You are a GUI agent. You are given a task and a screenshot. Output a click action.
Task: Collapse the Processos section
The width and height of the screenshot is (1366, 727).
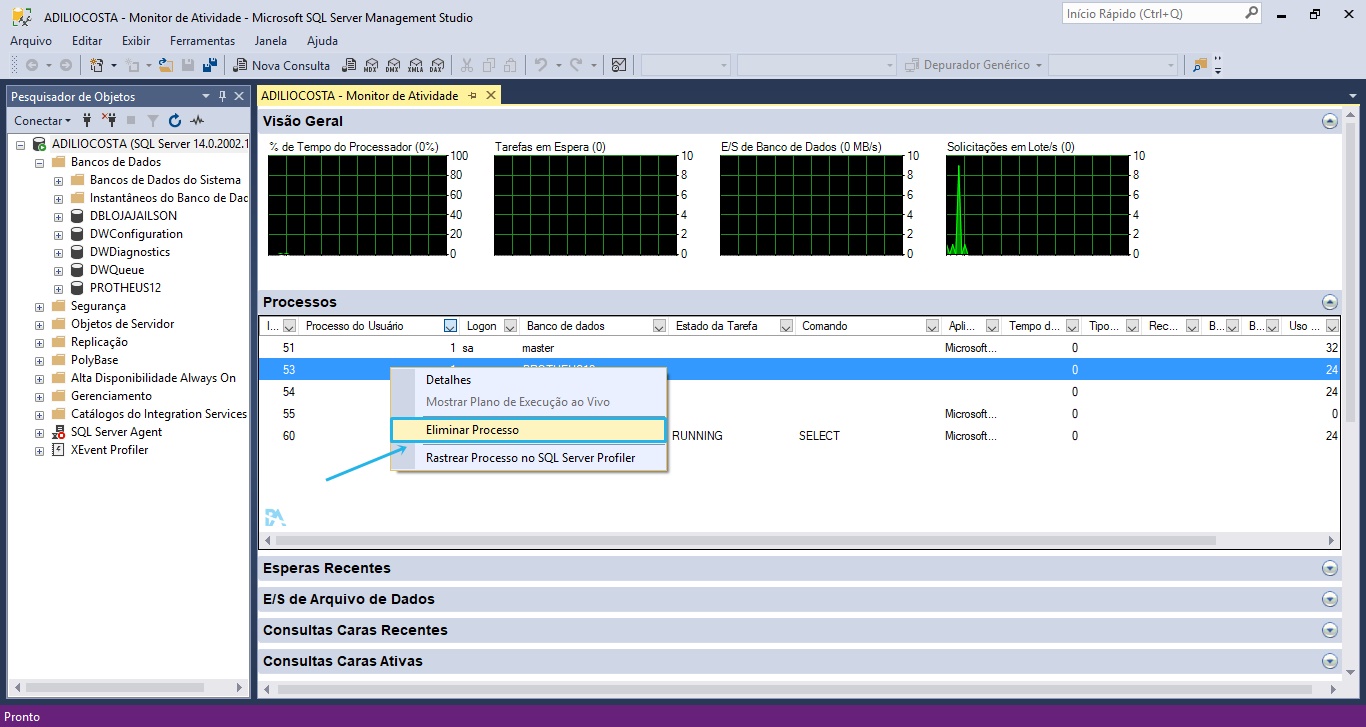1329,302
